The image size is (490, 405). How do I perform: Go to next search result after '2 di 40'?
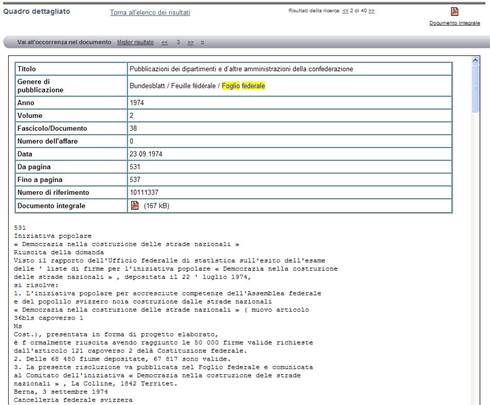tap(371, 11)
